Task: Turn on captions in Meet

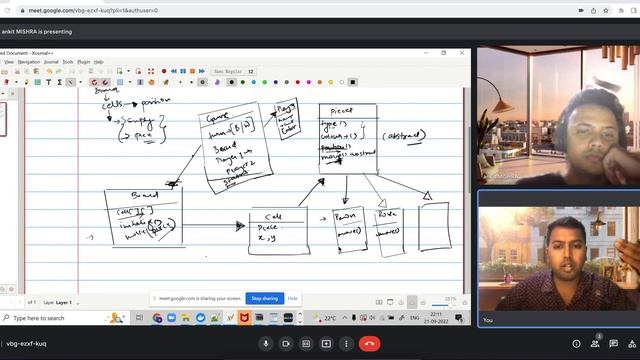Action: click(x=306, y=344)
